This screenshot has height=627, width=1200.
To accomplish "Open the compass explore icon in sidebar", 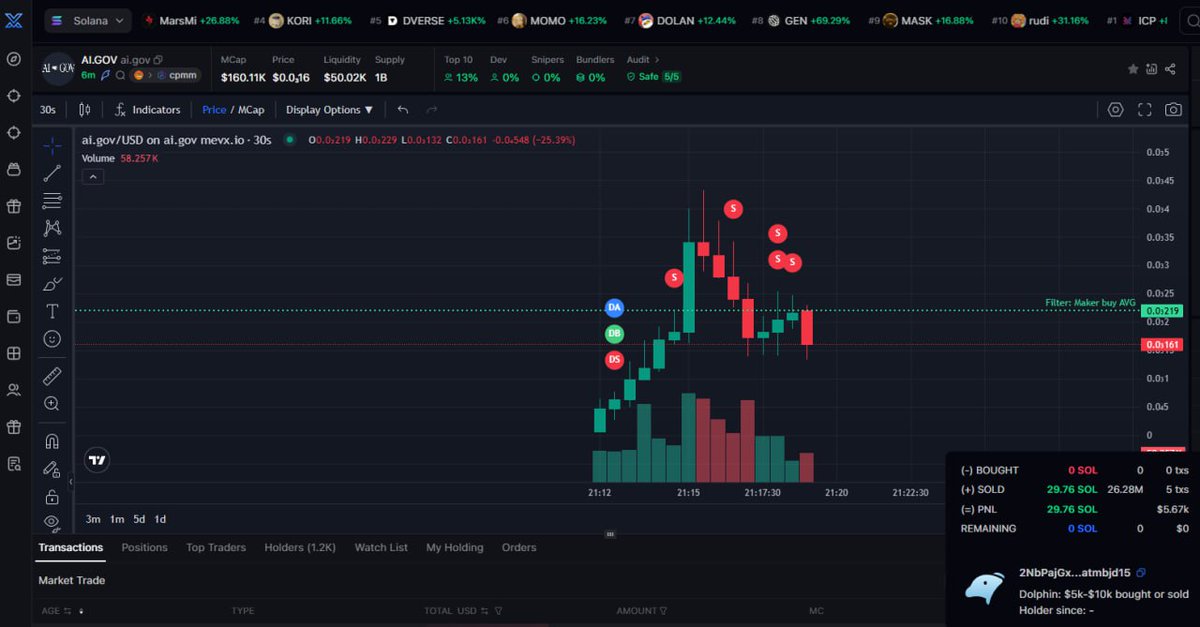I will click(14, 59).
